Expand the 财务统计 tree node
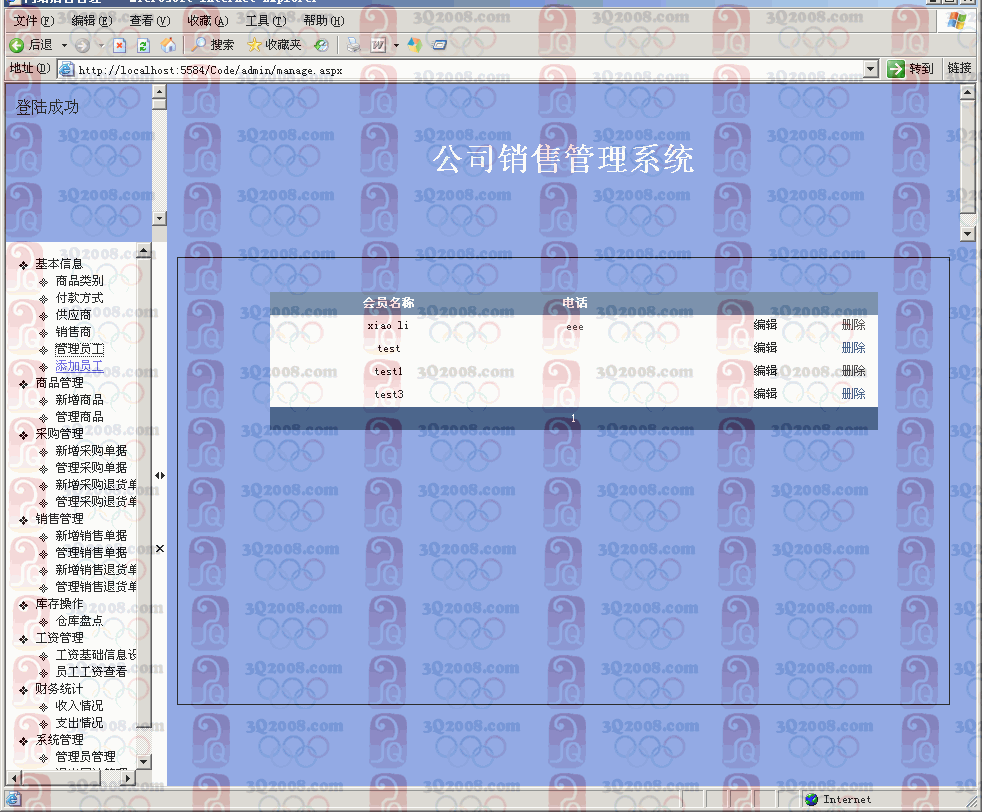Image resolution: width=982 pixels, height=812 pixels. point(24,691)
